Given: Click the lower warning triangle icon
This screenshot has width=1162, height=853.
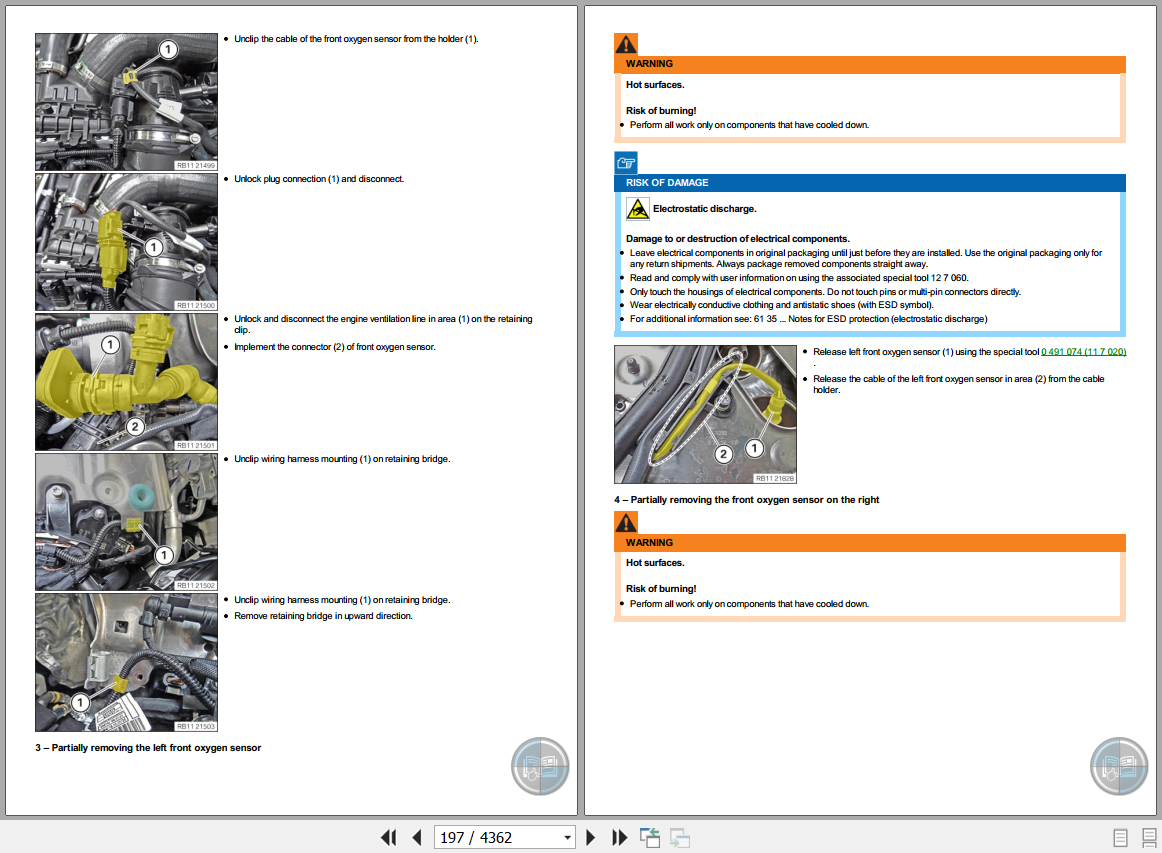Looking at the screenshot, I should (626, 523).
